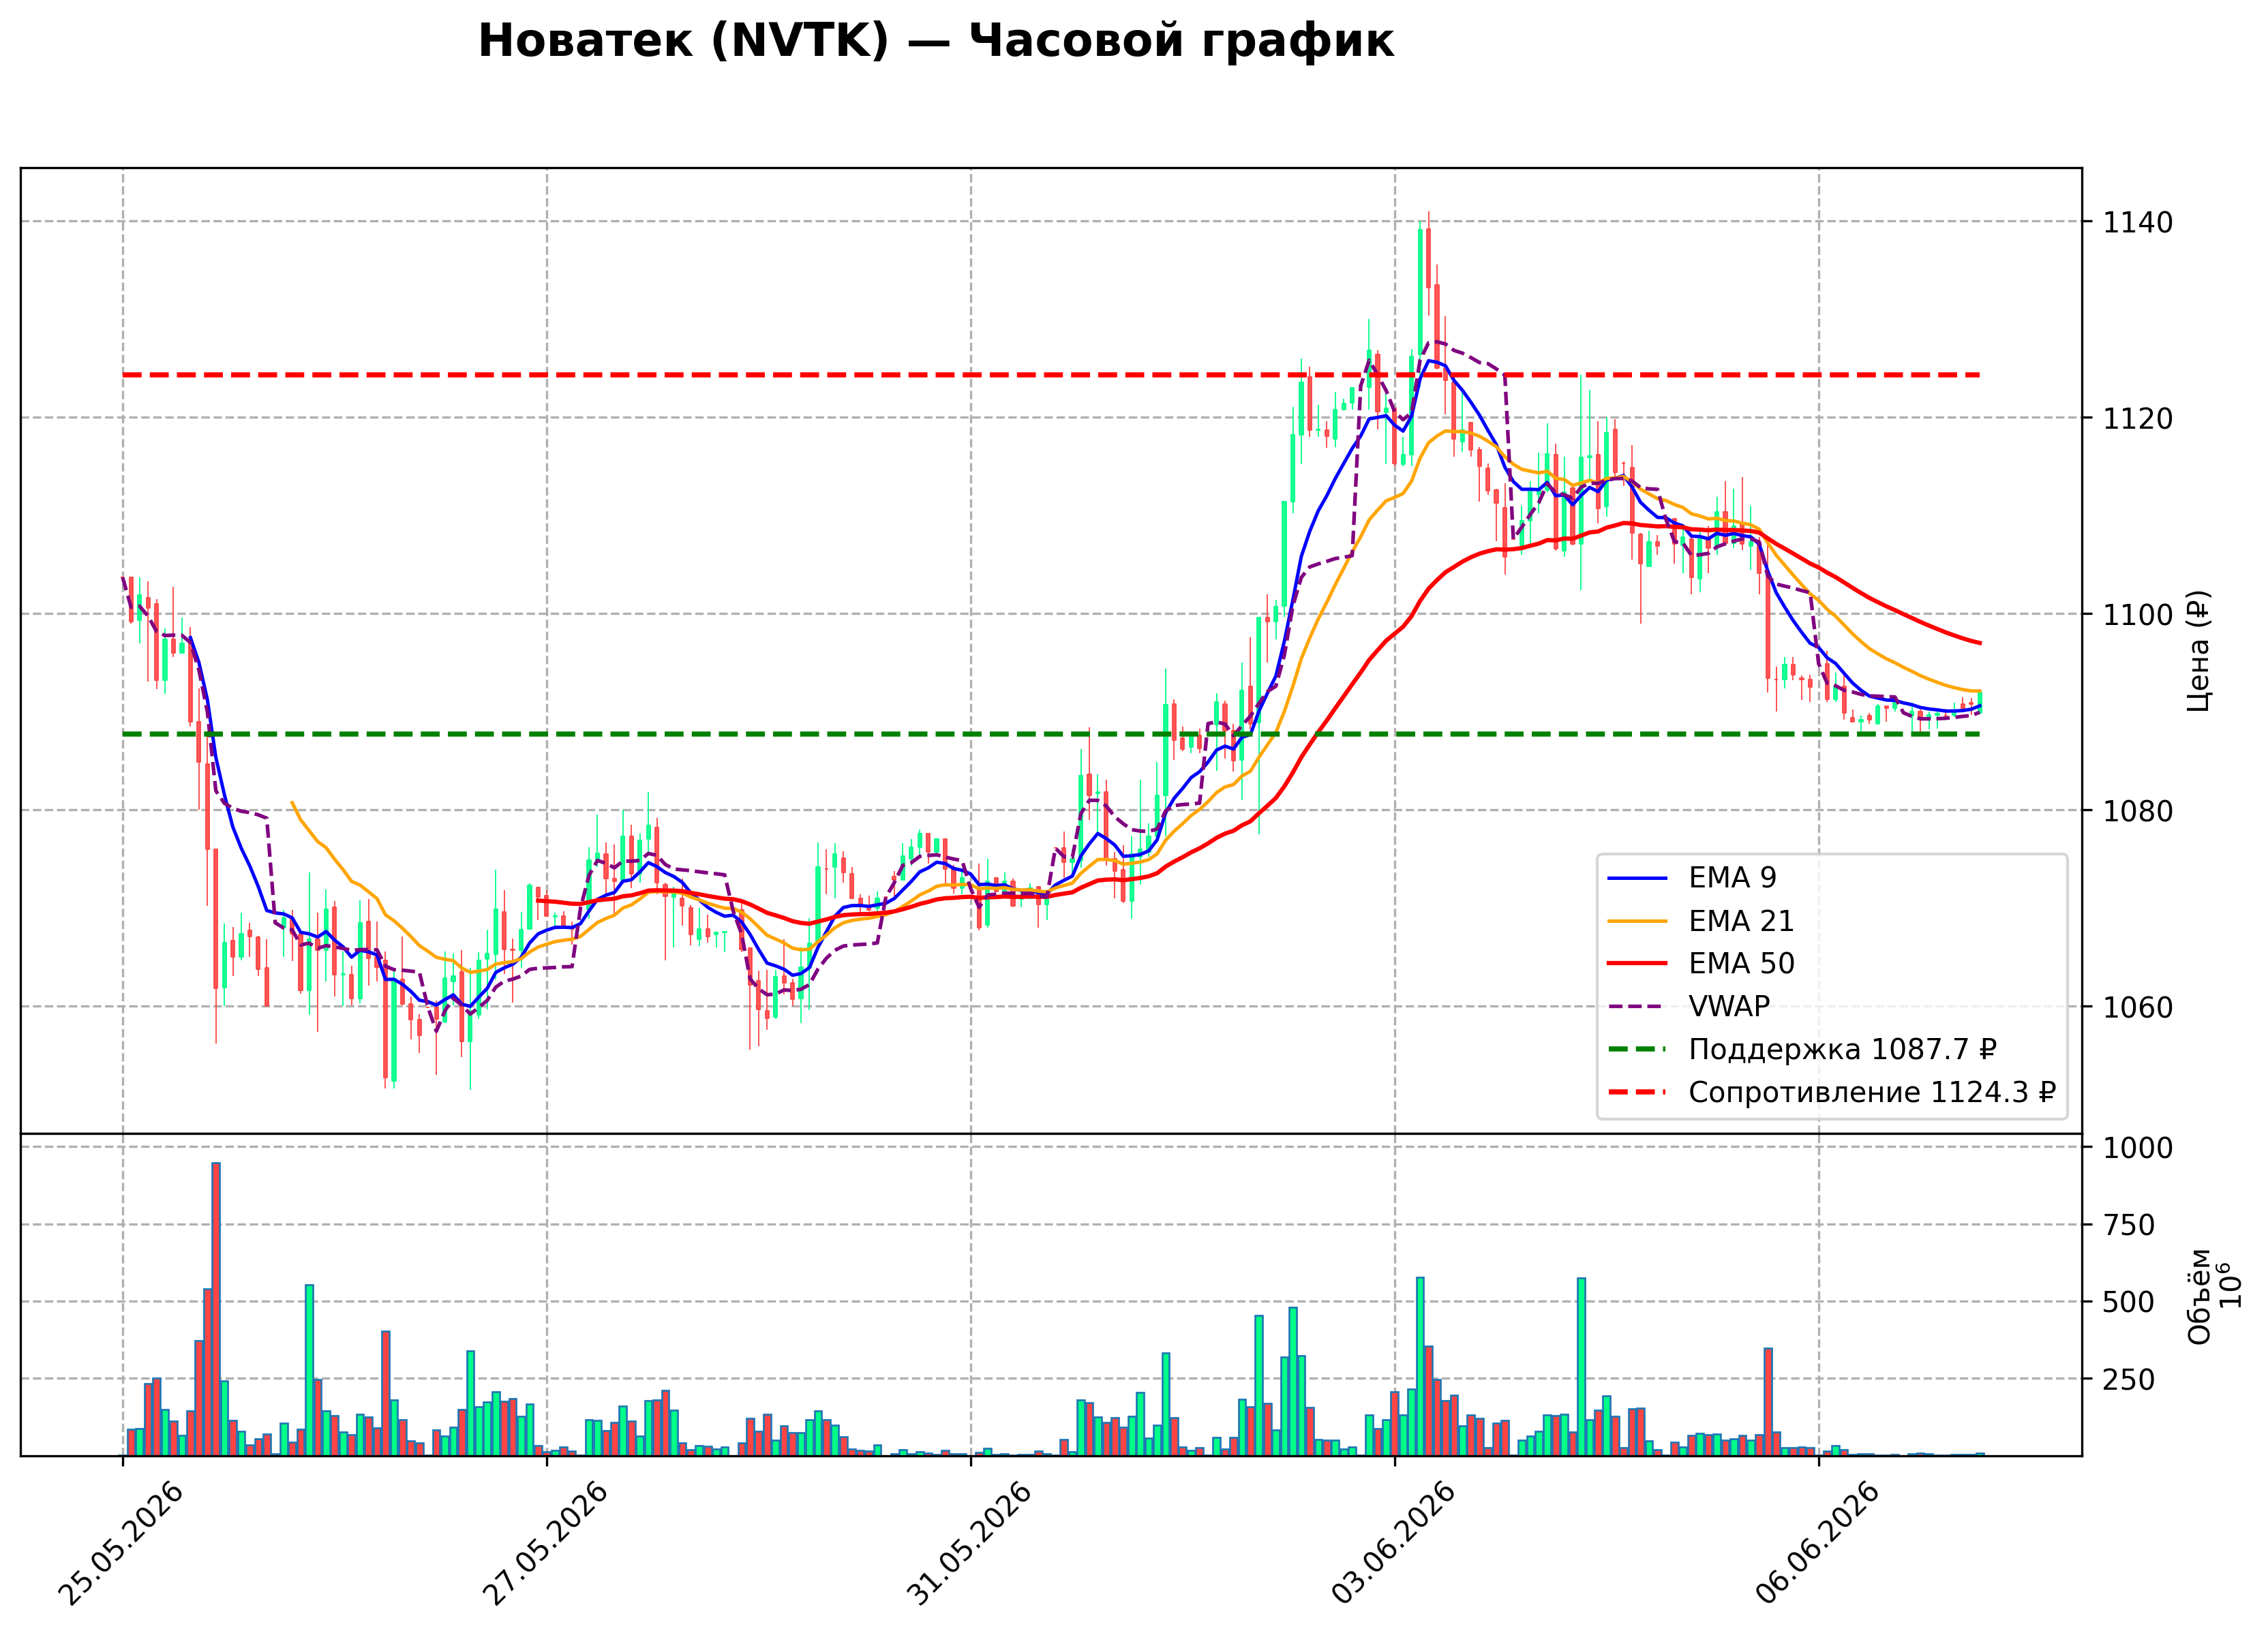Select the "EMA 50" legend label

(1741, 964)
